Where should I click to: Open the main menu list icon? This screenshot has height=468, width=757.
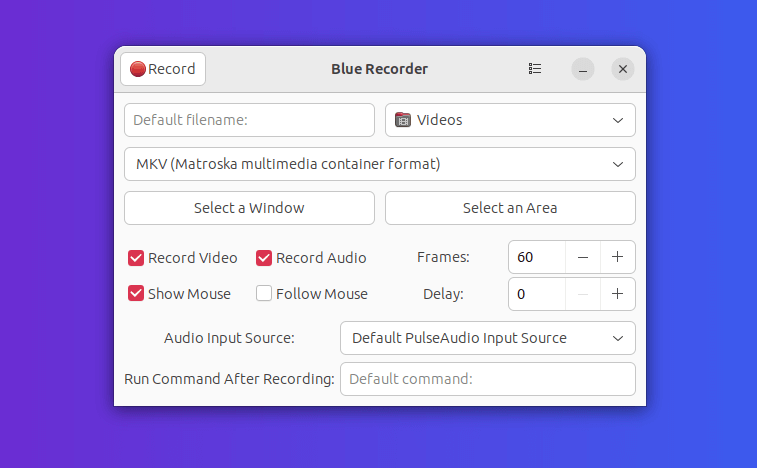tap(535, 69)
